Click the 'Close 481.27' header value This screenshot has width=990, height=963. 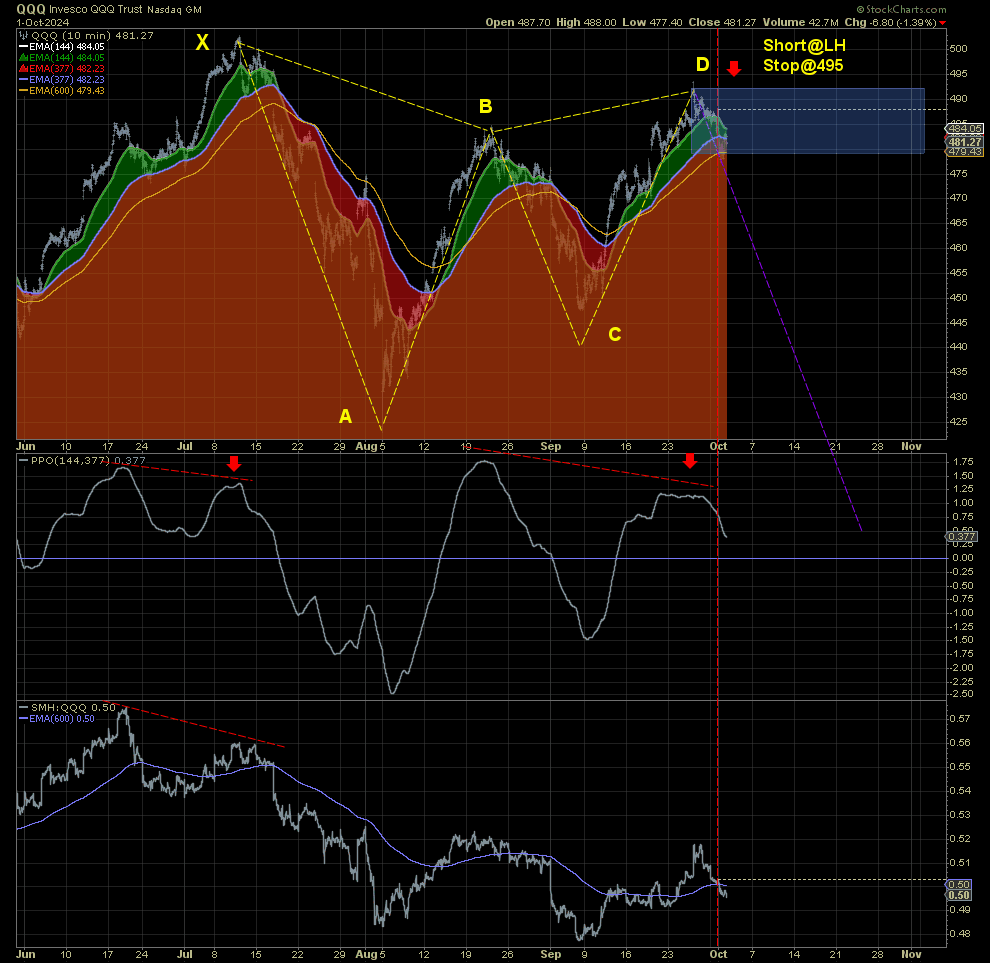[x=722, y=22]
